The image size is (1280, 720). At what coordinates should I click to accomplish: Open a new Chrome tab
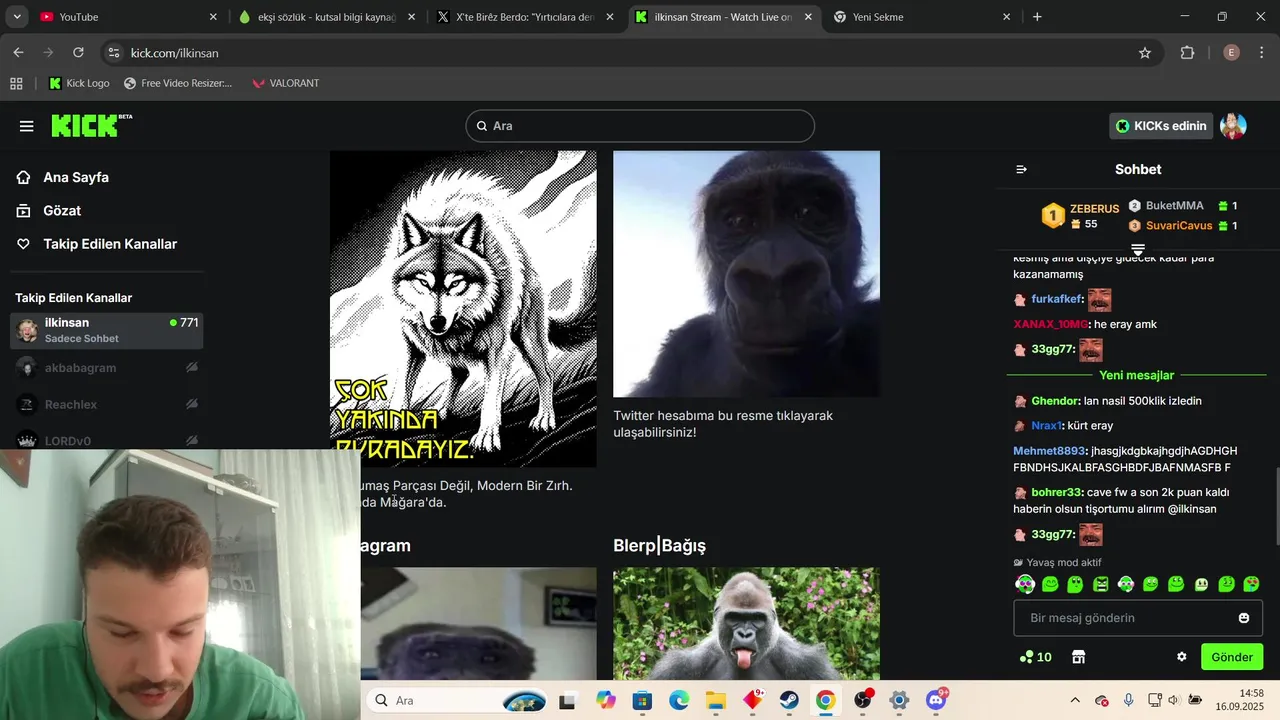1037,17
